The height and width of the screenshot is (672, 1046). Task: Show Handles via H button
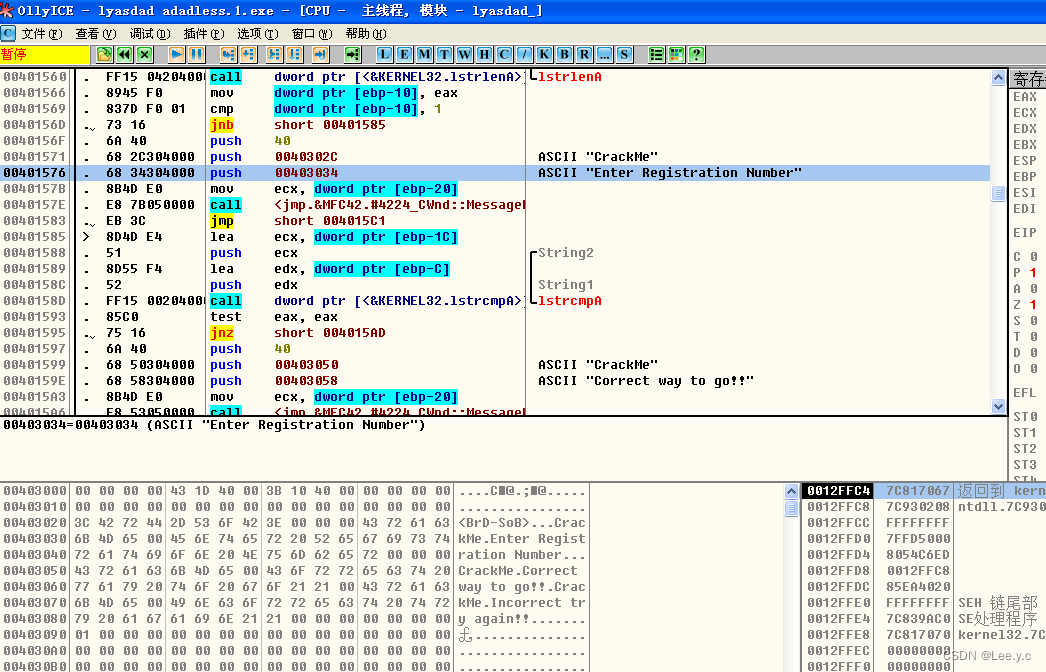(x=484, y=55)
